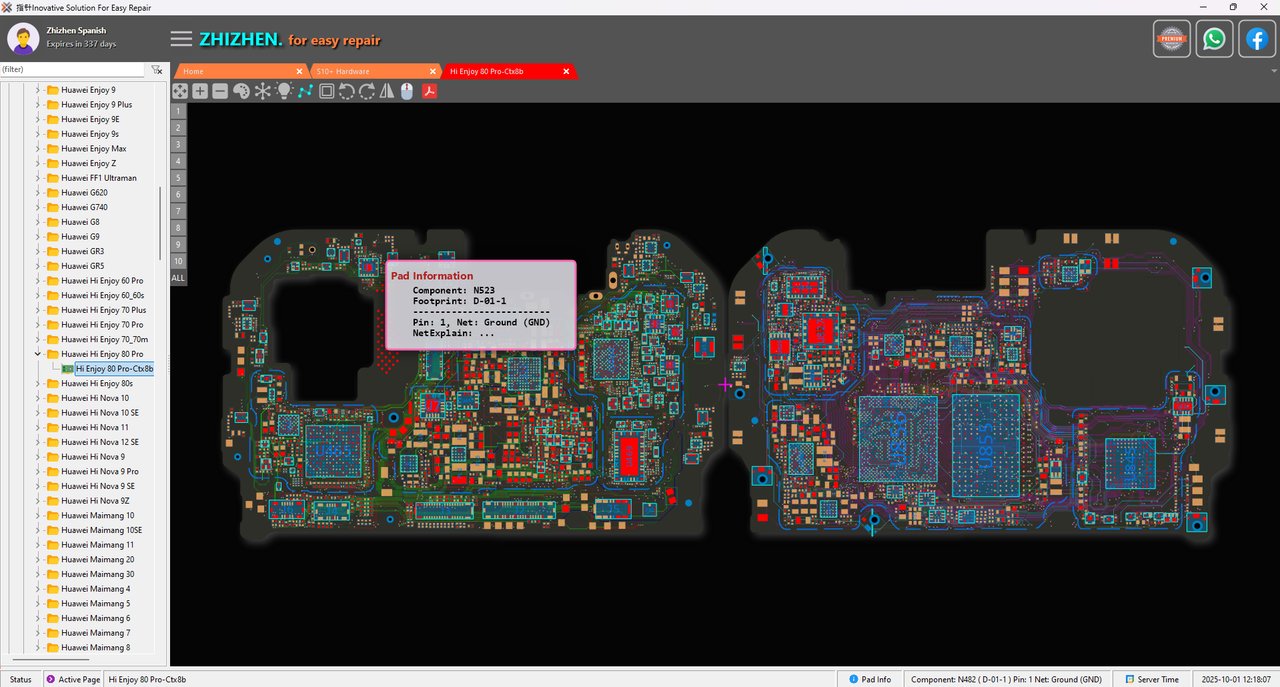This screenshot has height=687, width=1280.
Task: Rotate board clockwise icon
Action: click(367, 91)
